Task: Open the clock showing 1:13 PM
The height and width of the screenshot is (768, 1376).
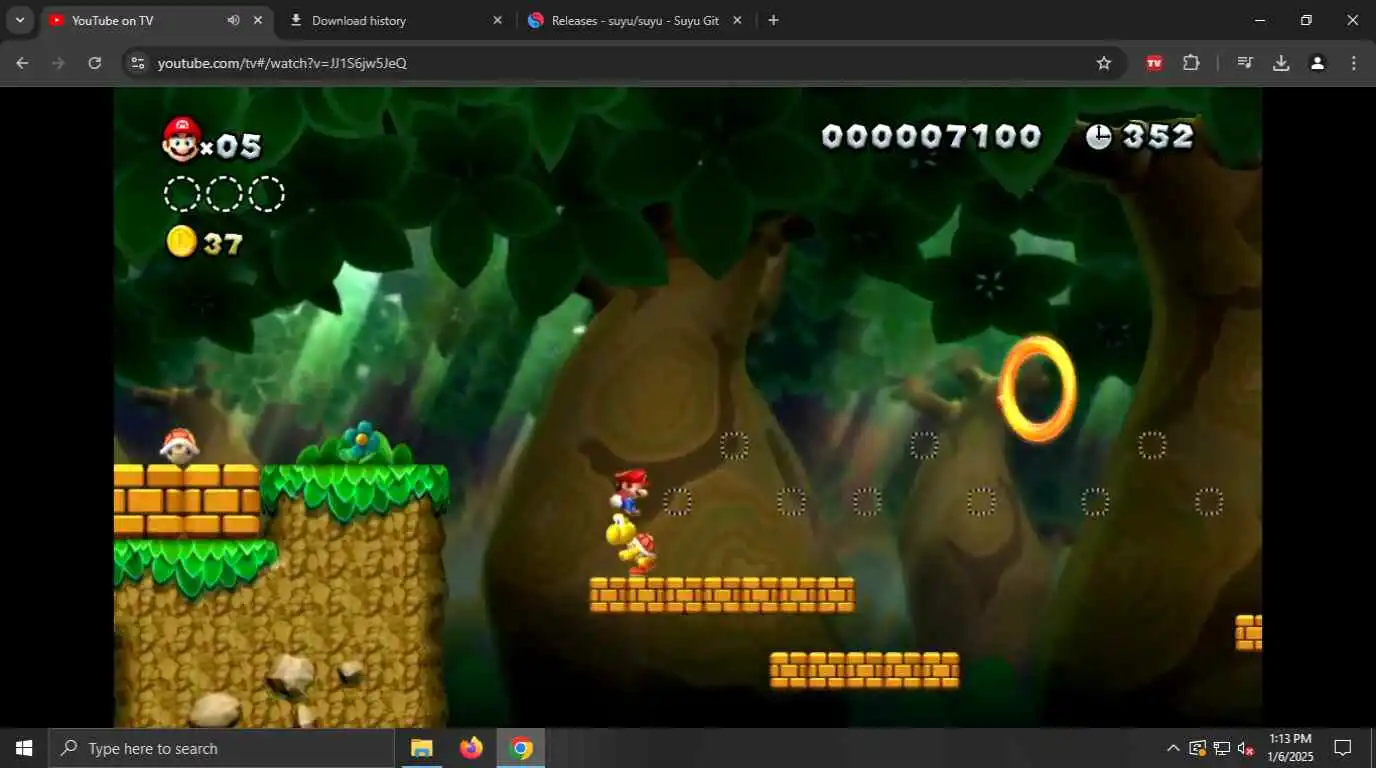Action: click(x=1290, y=748)
